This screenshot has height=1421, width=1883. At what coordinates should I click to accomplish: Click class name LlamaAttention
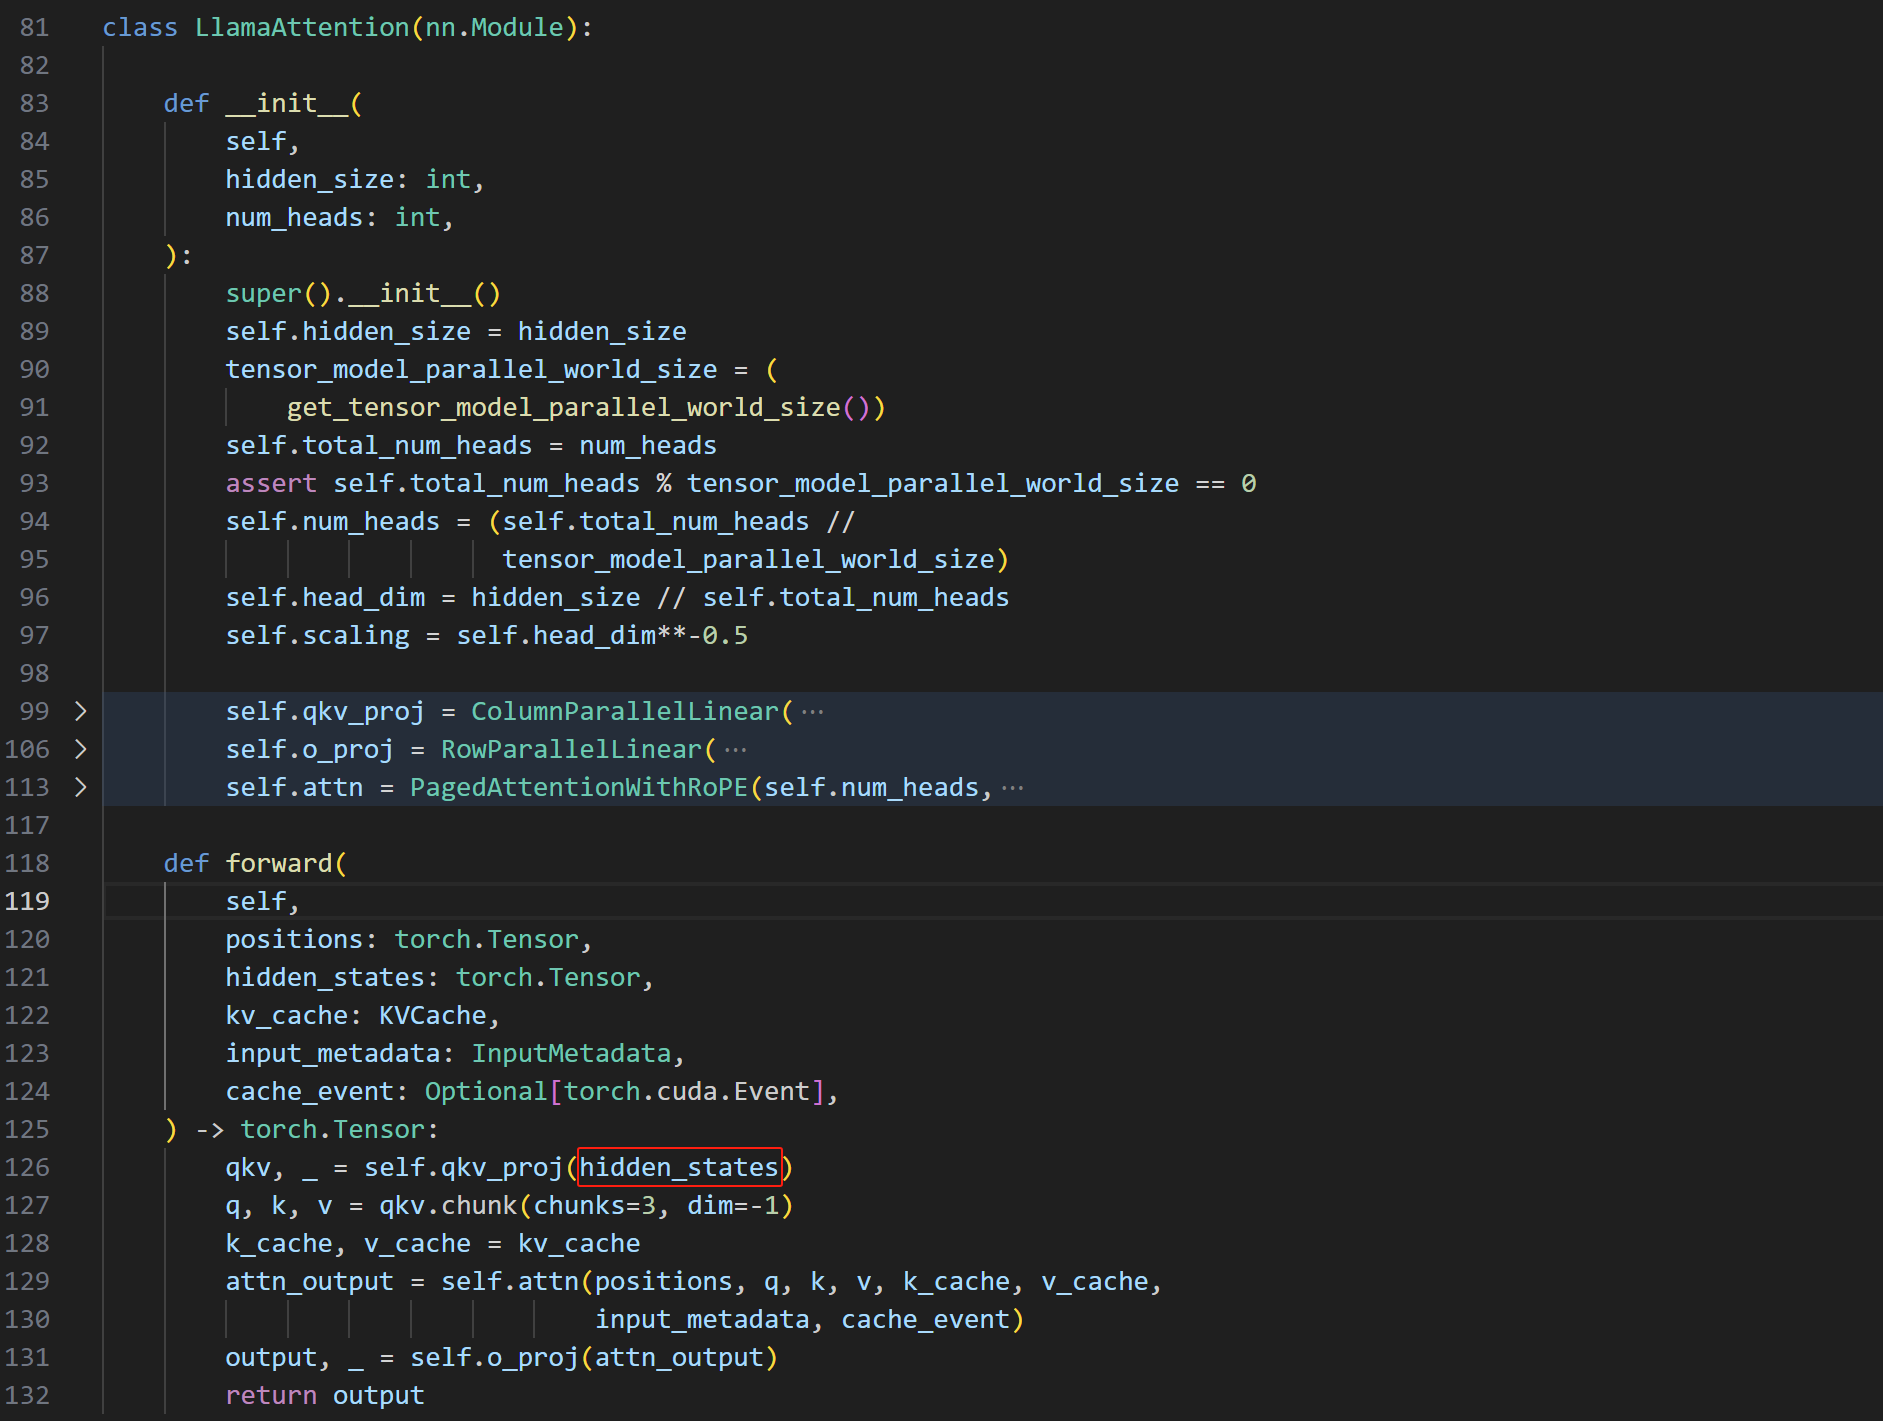tap(302, 27)
